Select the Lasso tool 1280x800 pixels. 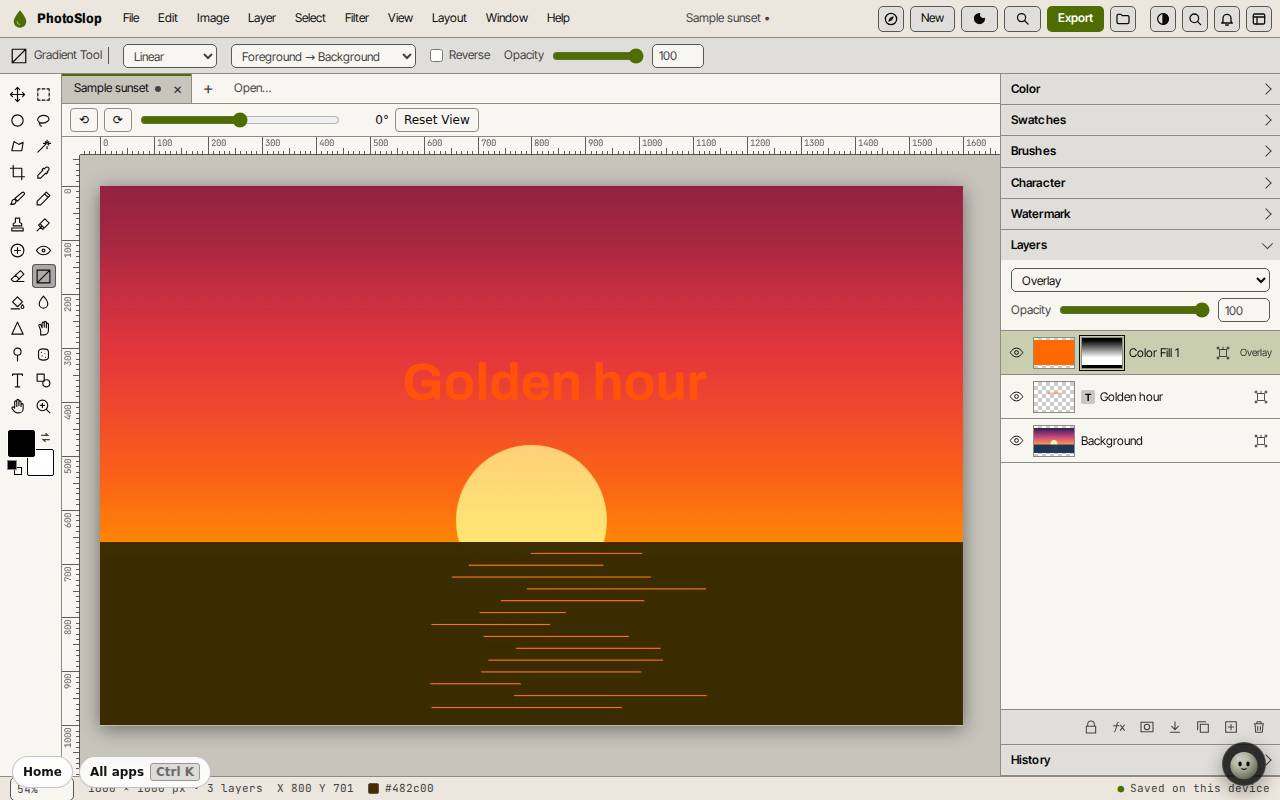coord(43,120)
